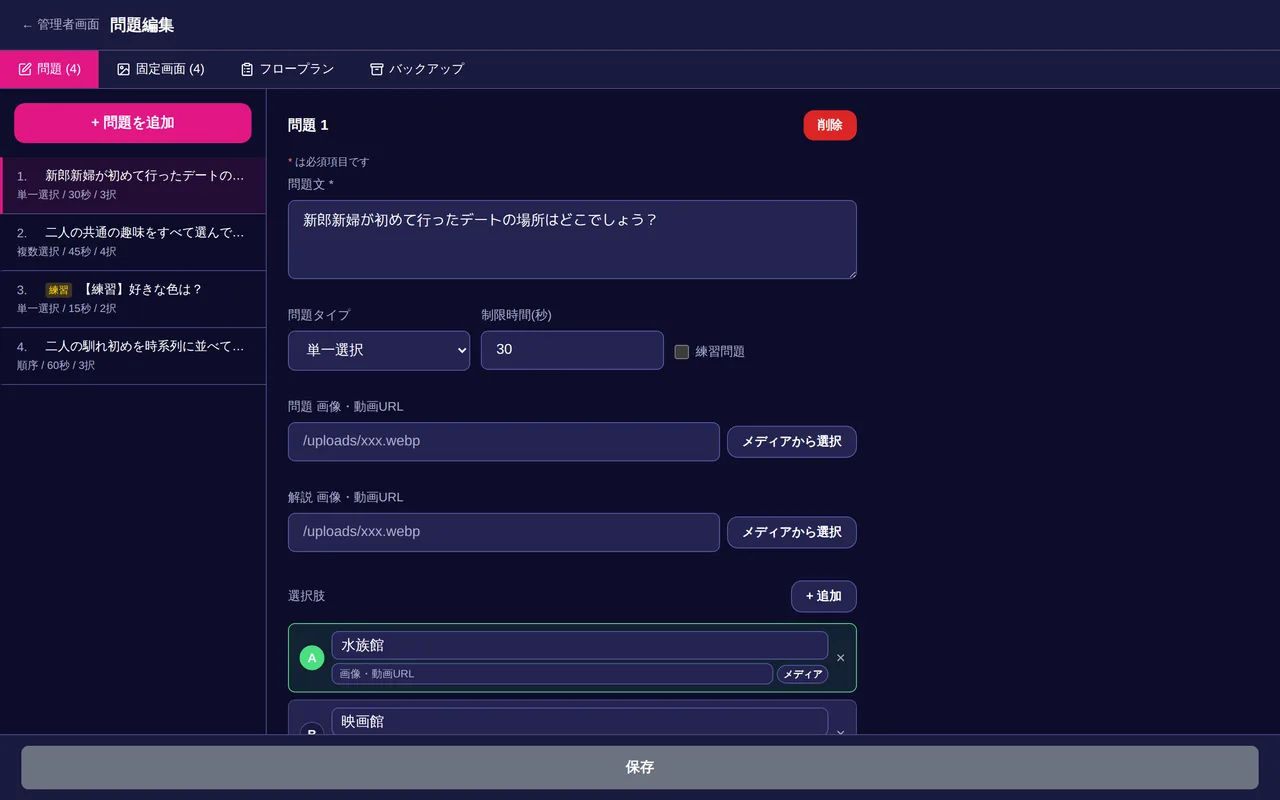Click the 制限時間(秒) input field
This screenshot has height=800, width=1280.
point(572,350)
